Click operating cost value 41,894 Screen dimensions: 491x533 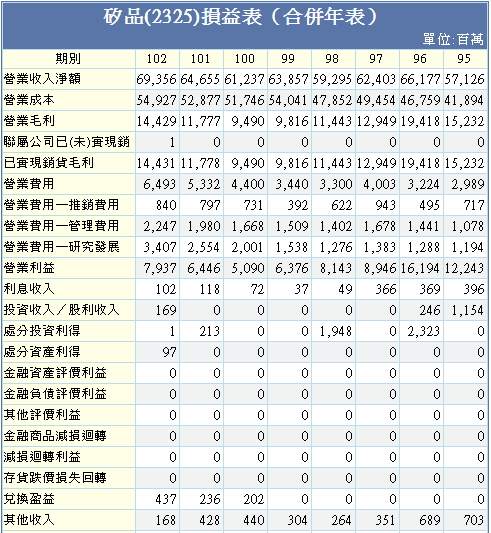pyautogui.click(x=464, y=101)
